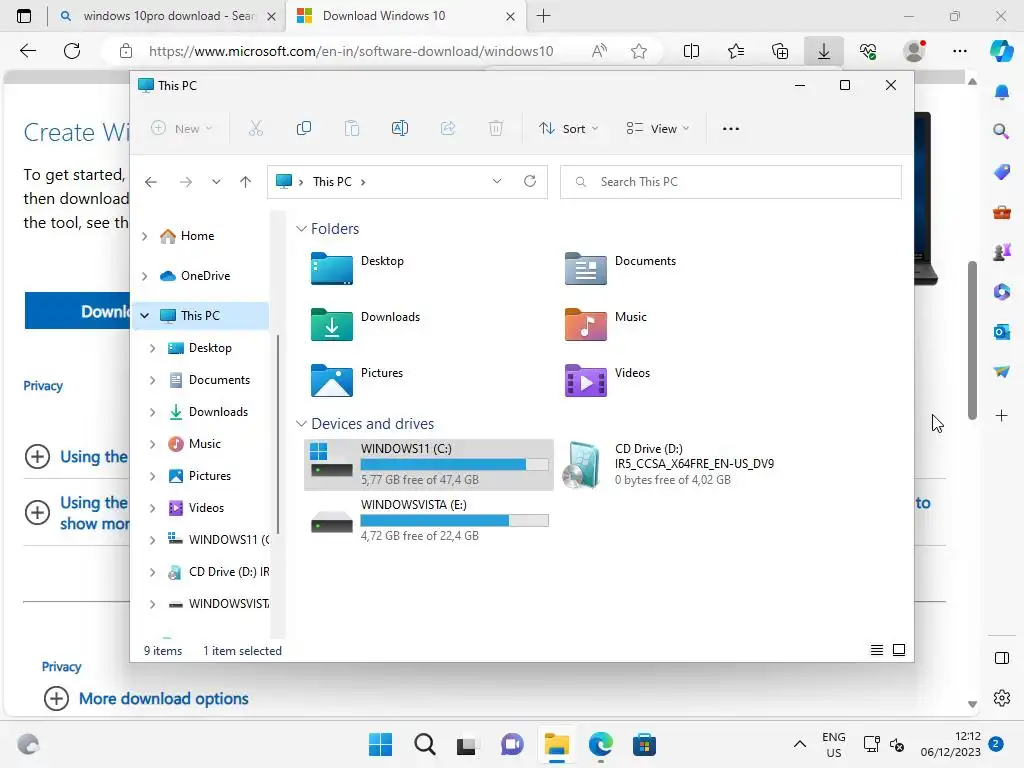
Task: Click the Share icon in Explorer toolbar
Action: click(x=448, y=129)
